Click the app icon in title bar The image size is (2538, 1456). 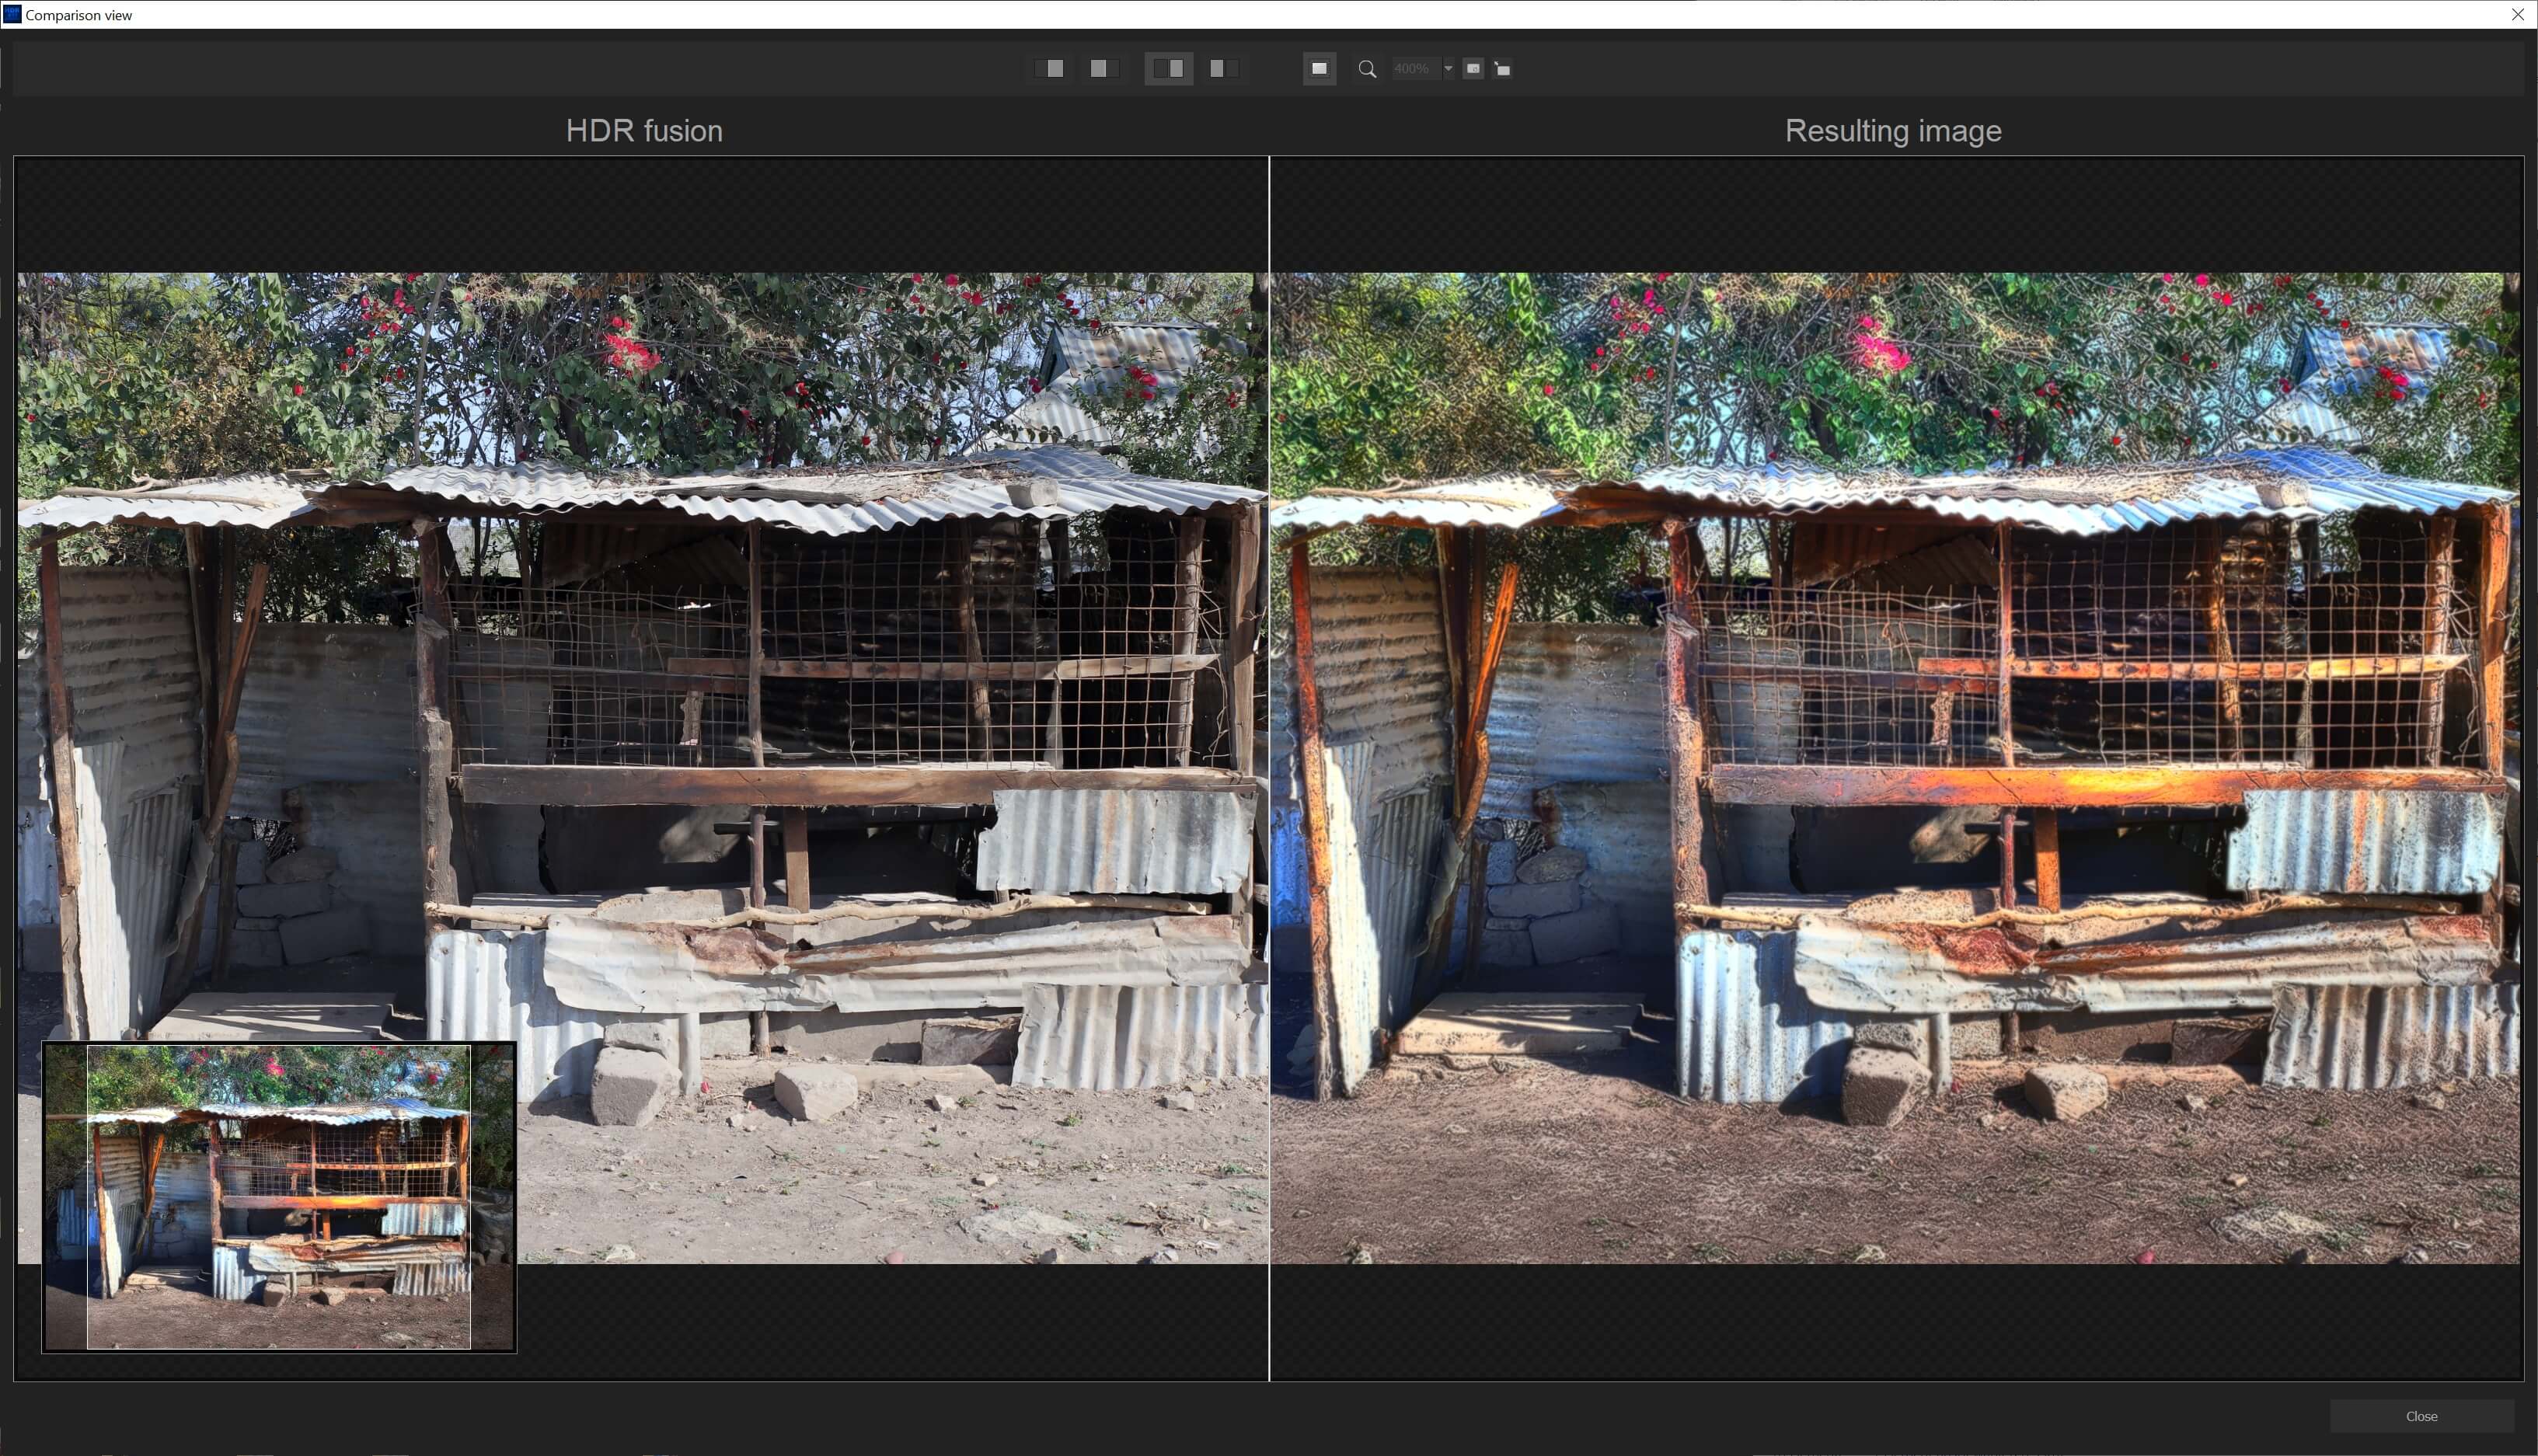coord(12,14)
